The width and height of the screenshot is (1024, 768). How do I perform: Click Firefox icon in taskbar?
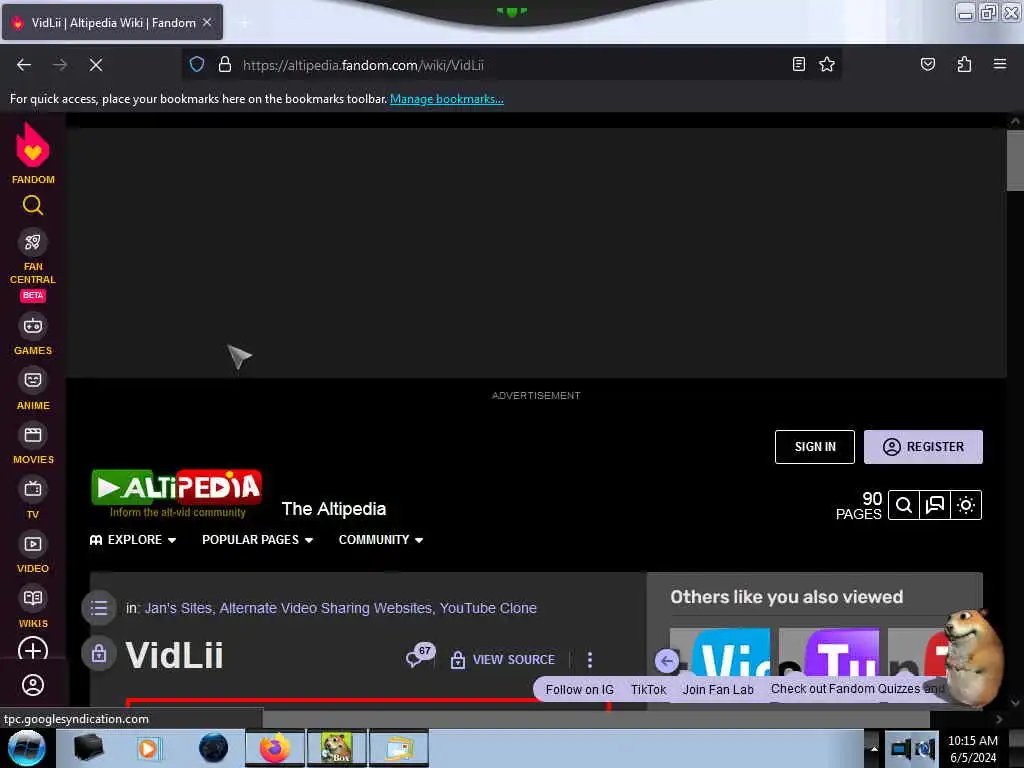click(x=274, y=748)
